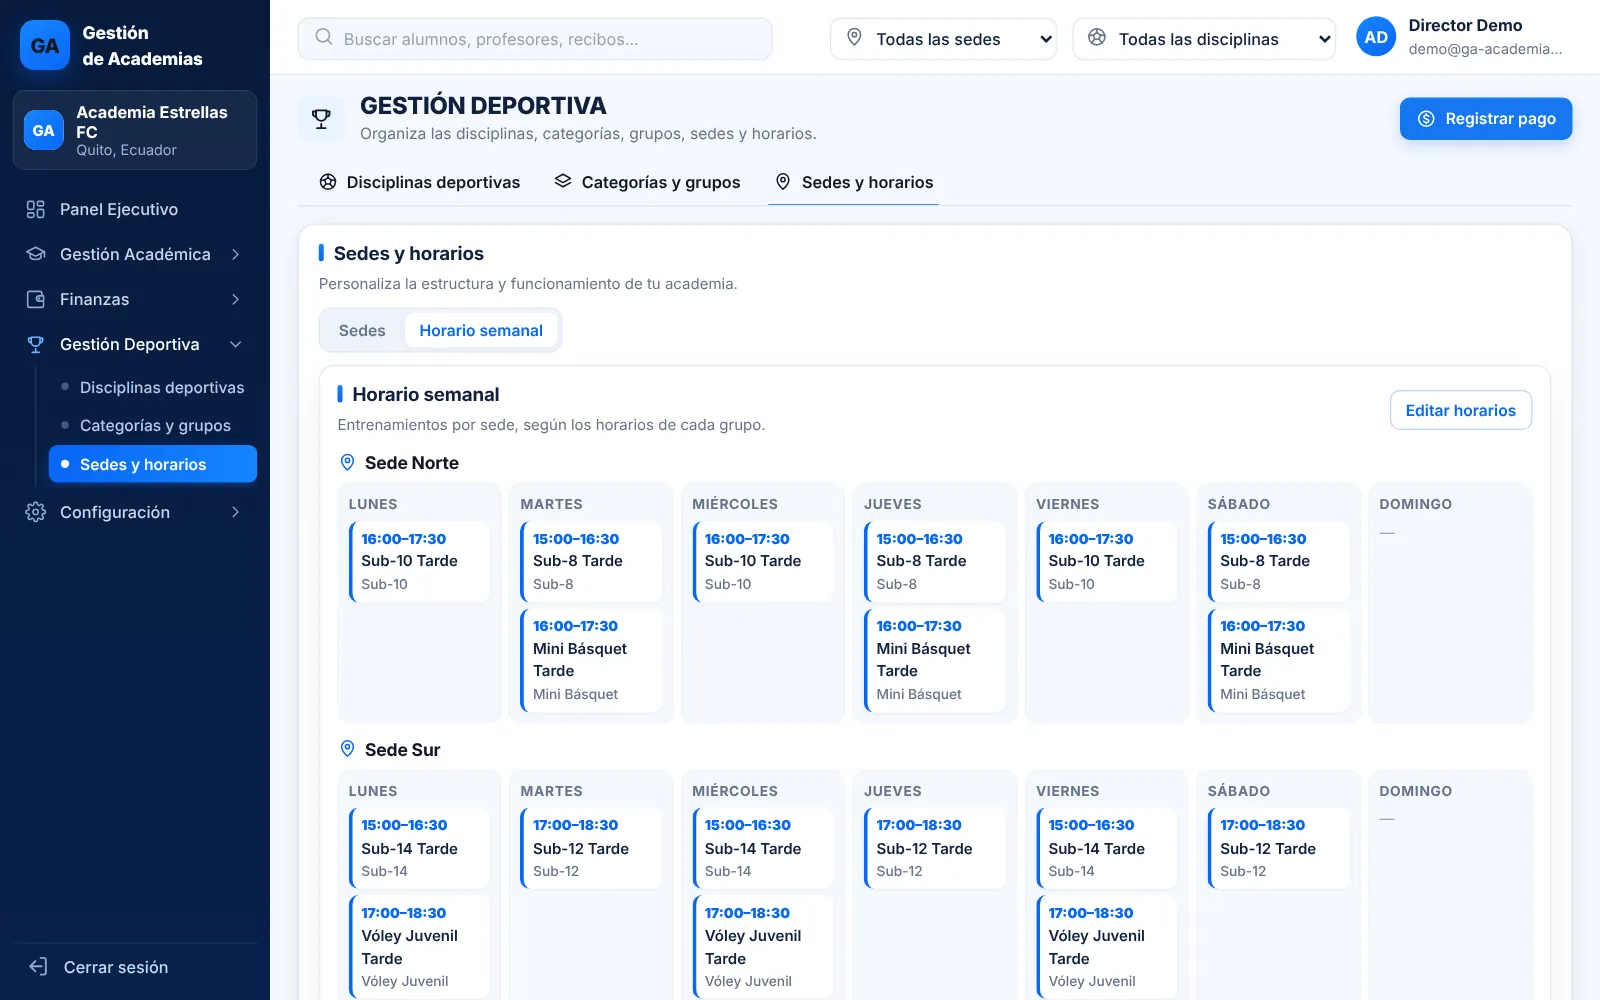Click the AD user avatar
The image size is (1600, 1000).
[1376, 37]
